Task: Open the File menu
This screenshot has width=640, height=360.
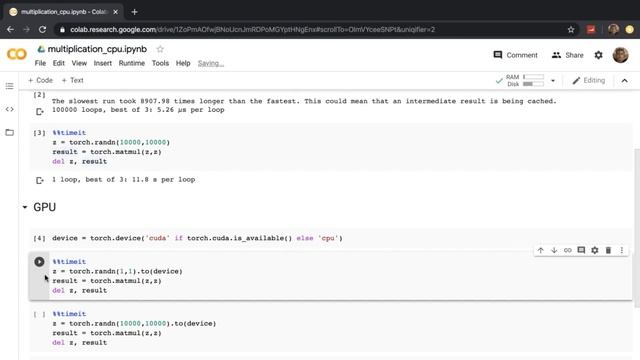Action: [x=40, y=63]
